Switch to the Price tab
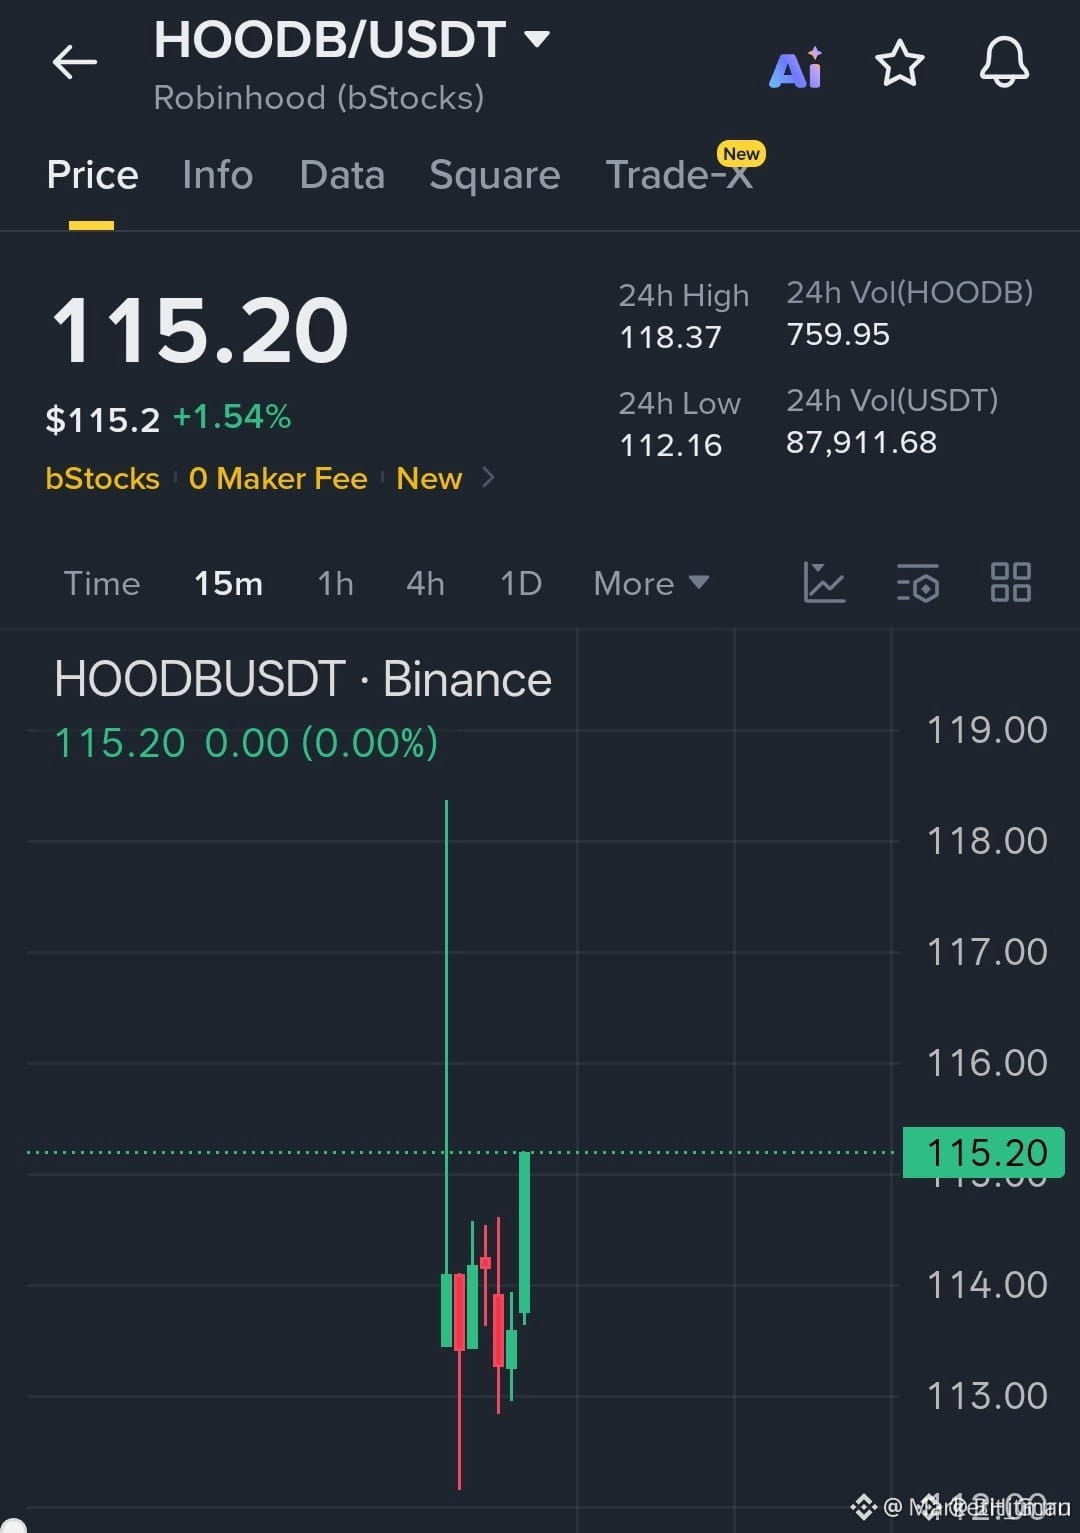The image size is (1080, 1533). pyautogui.click(x=92, y=175)
